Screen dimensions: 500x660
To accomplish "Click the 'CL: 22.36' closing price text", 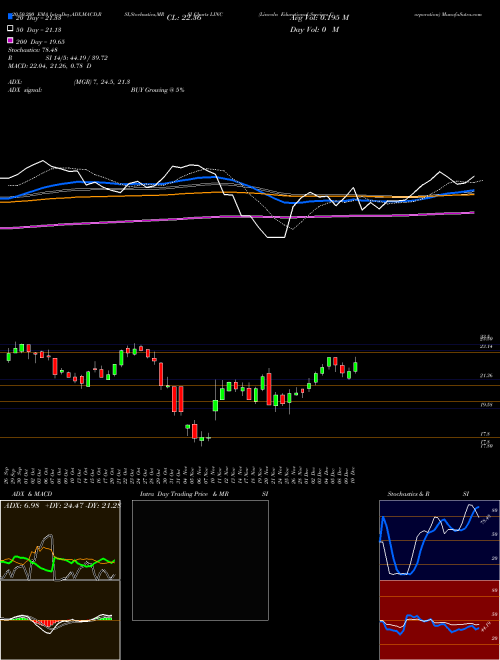I will tap(184, 18).
